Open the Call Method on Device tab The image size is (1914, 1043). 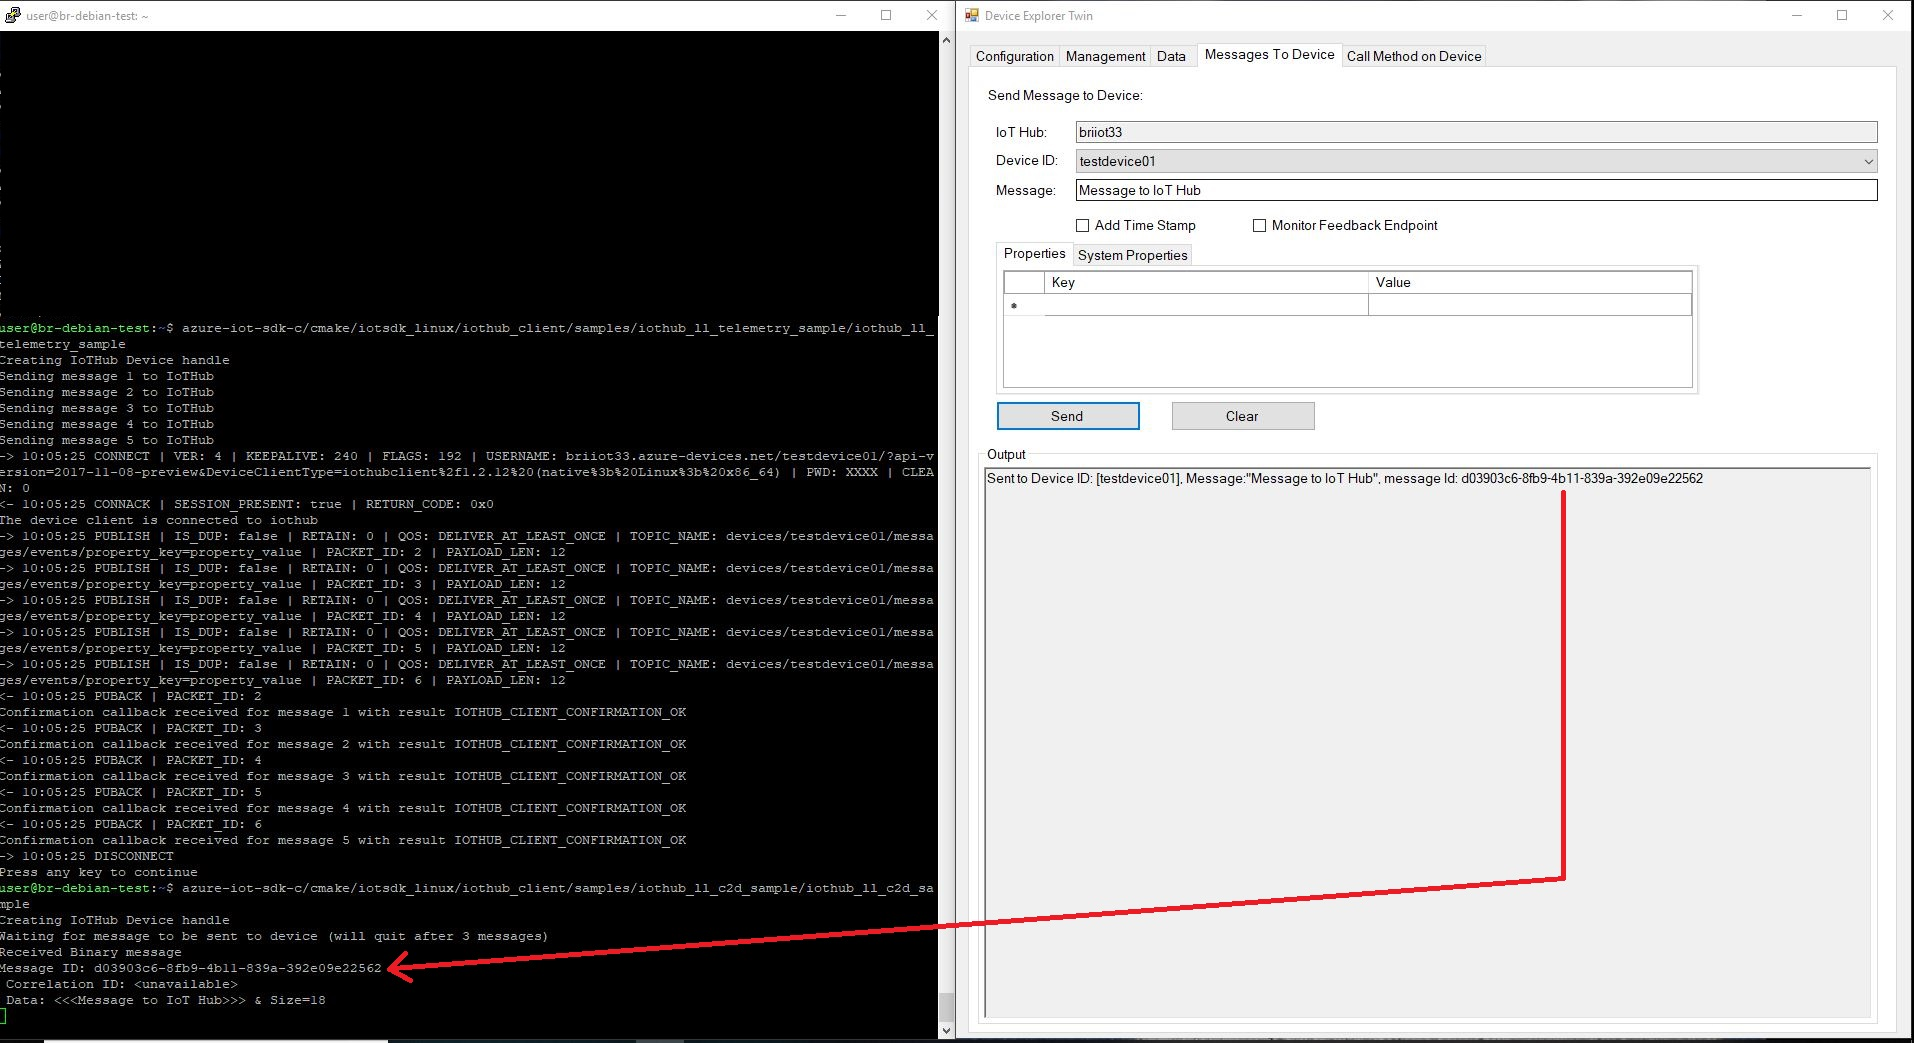1414,56
